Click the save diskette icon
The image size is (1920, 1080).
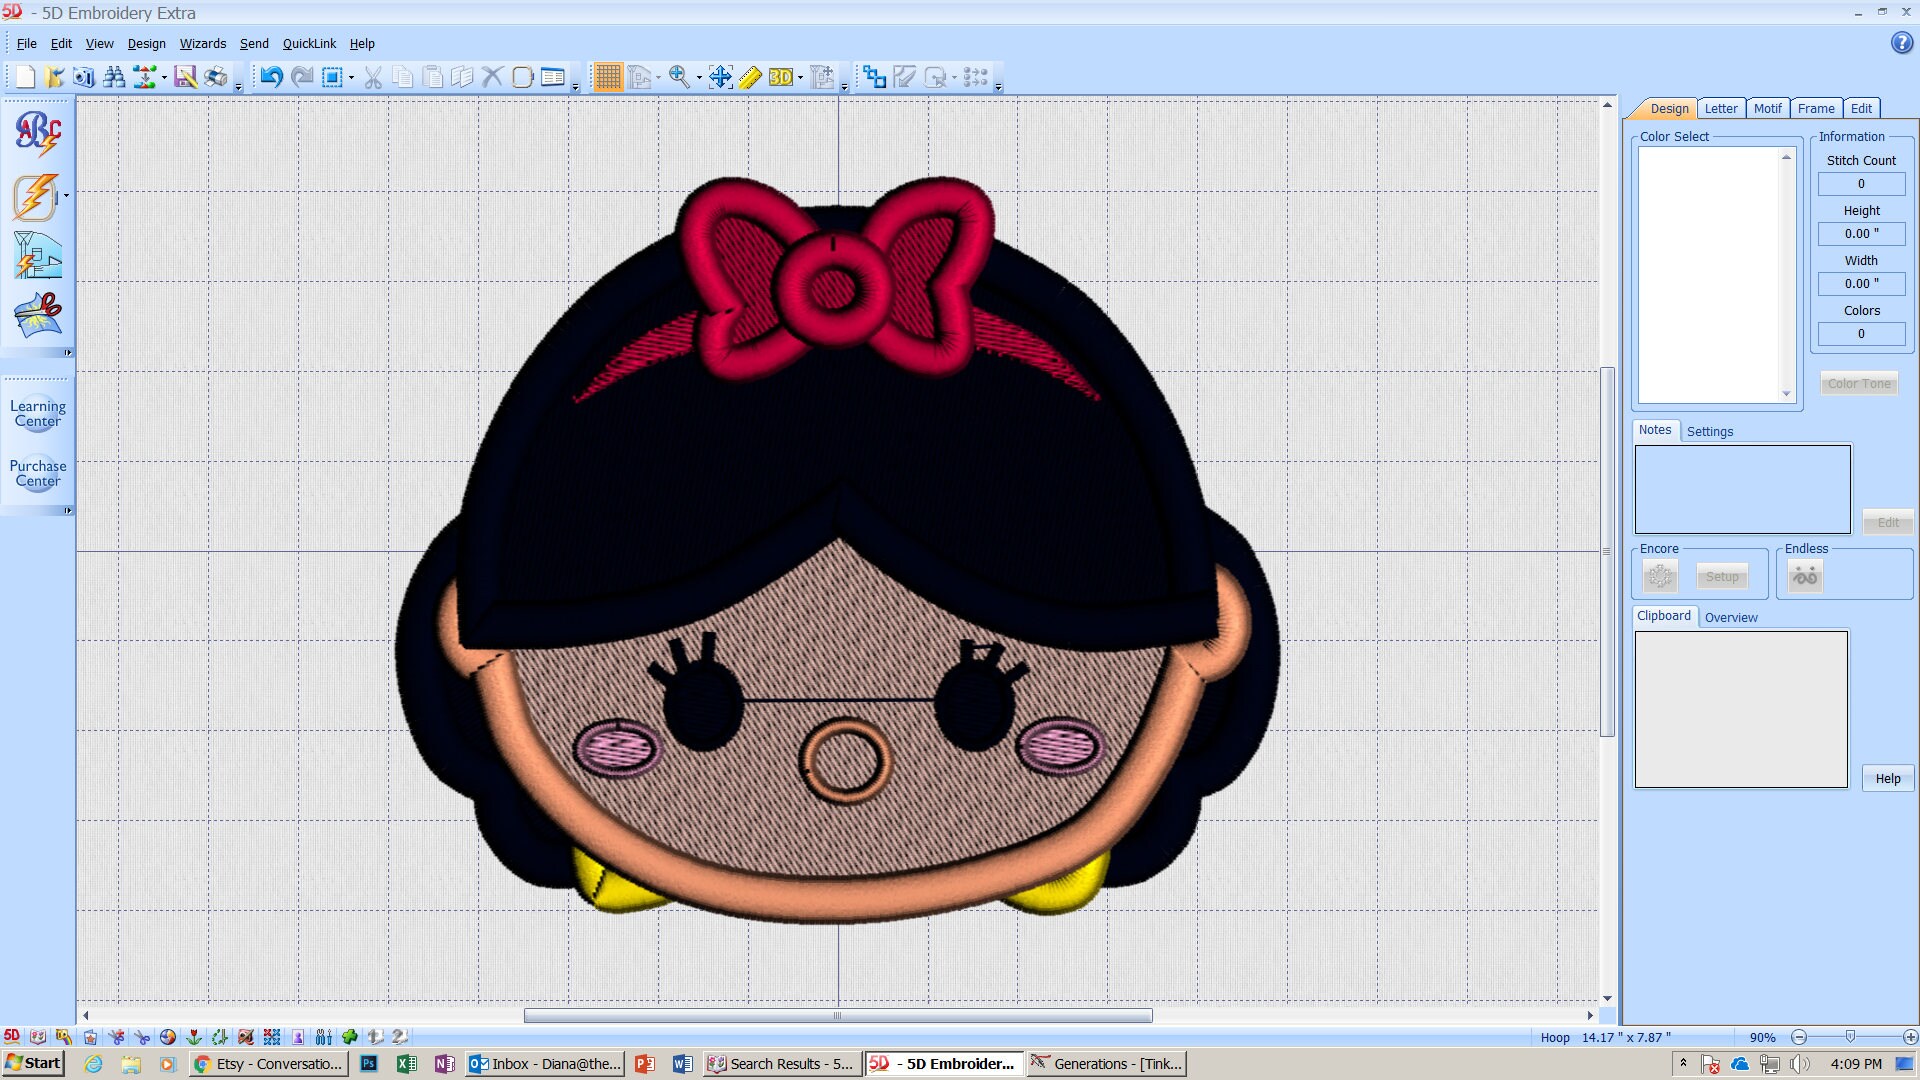[x=185, y=77]
